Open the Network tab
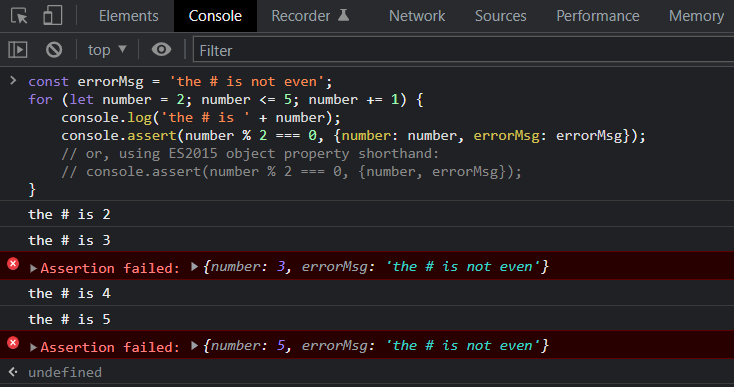The image size is (734, 387). coord(417,16)
